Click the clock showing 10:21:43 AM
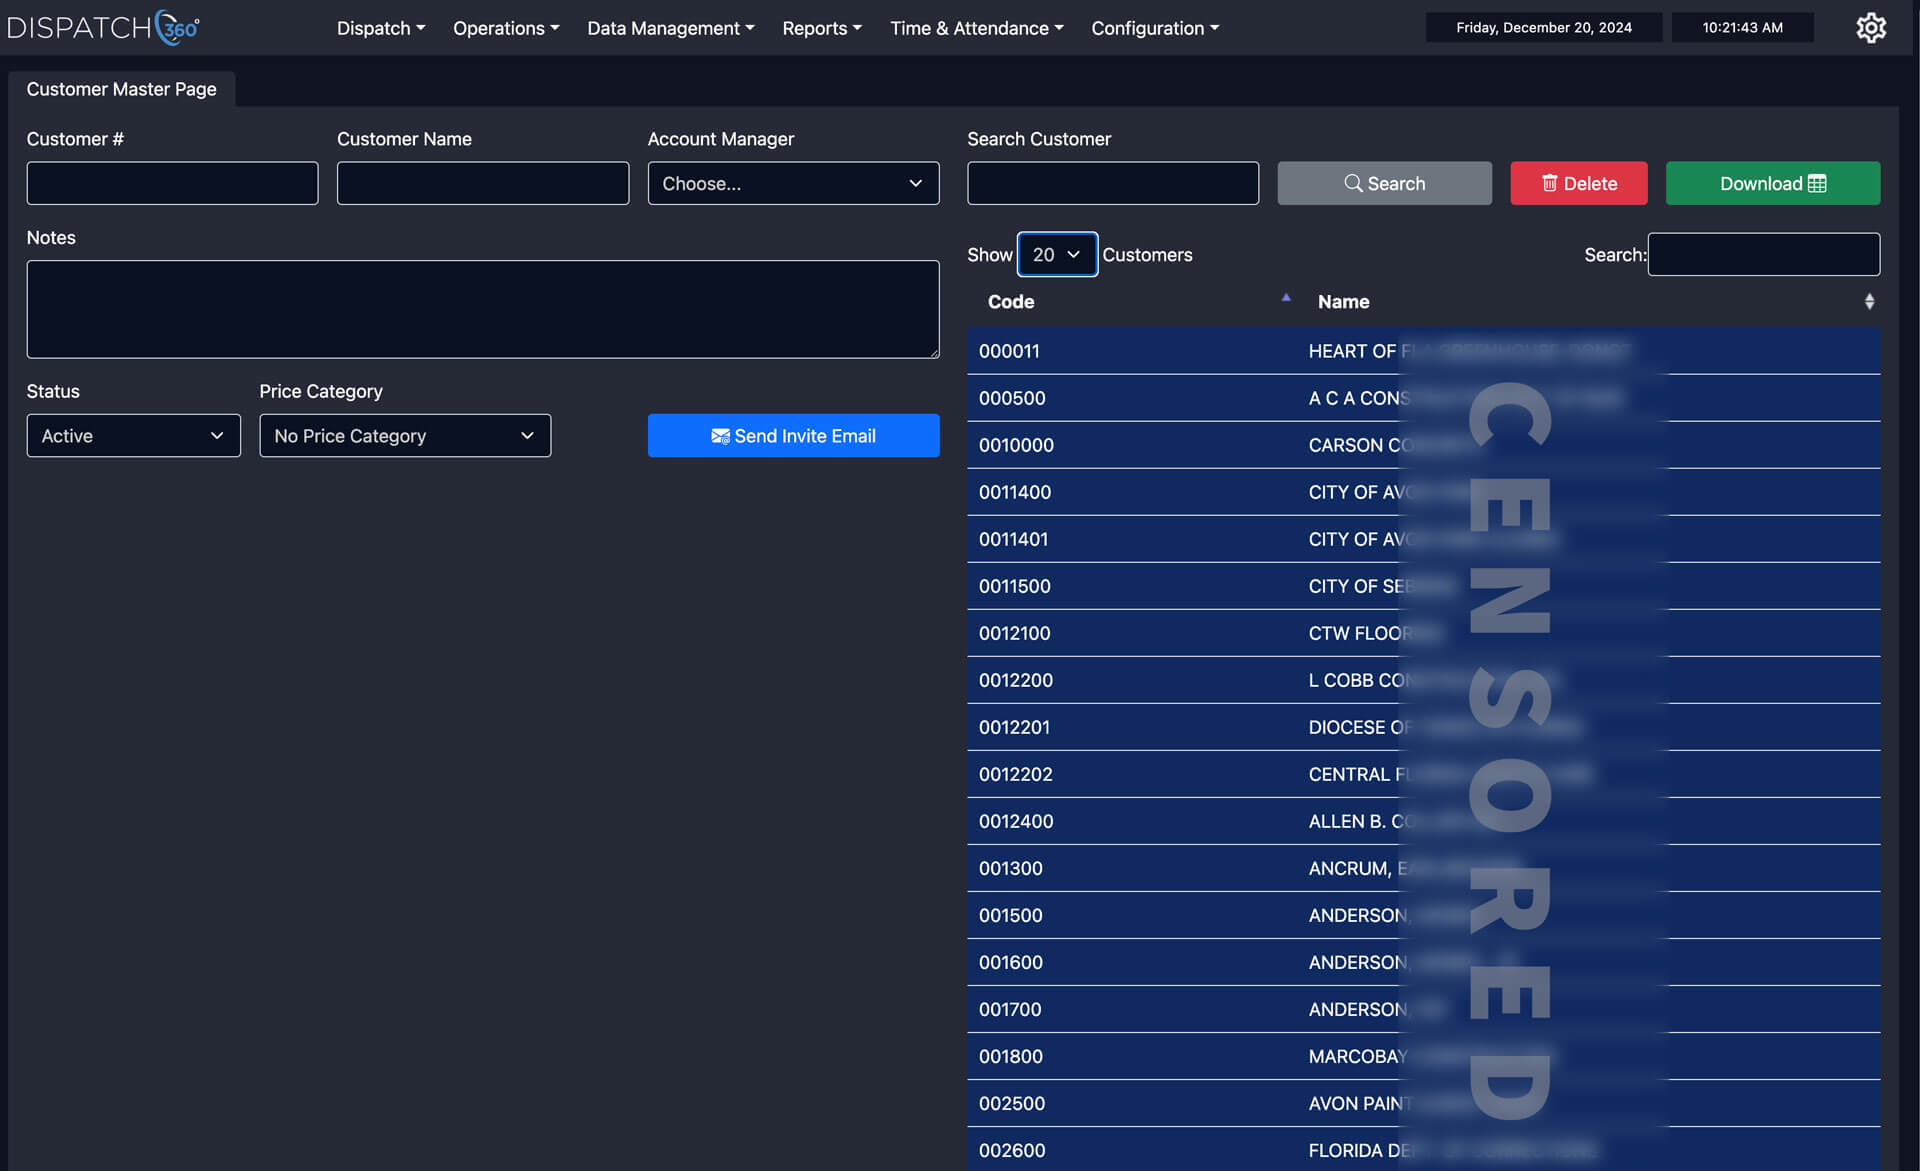Image resolution: width=1920 pixels, height=1171 pixels. (x=1742, y=28)
